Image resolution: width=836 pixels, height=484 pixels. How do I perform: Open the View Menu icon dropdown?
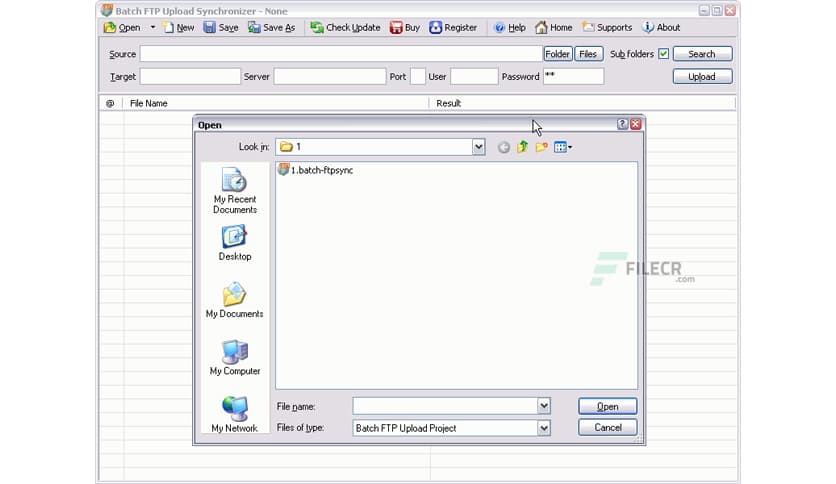562,147
